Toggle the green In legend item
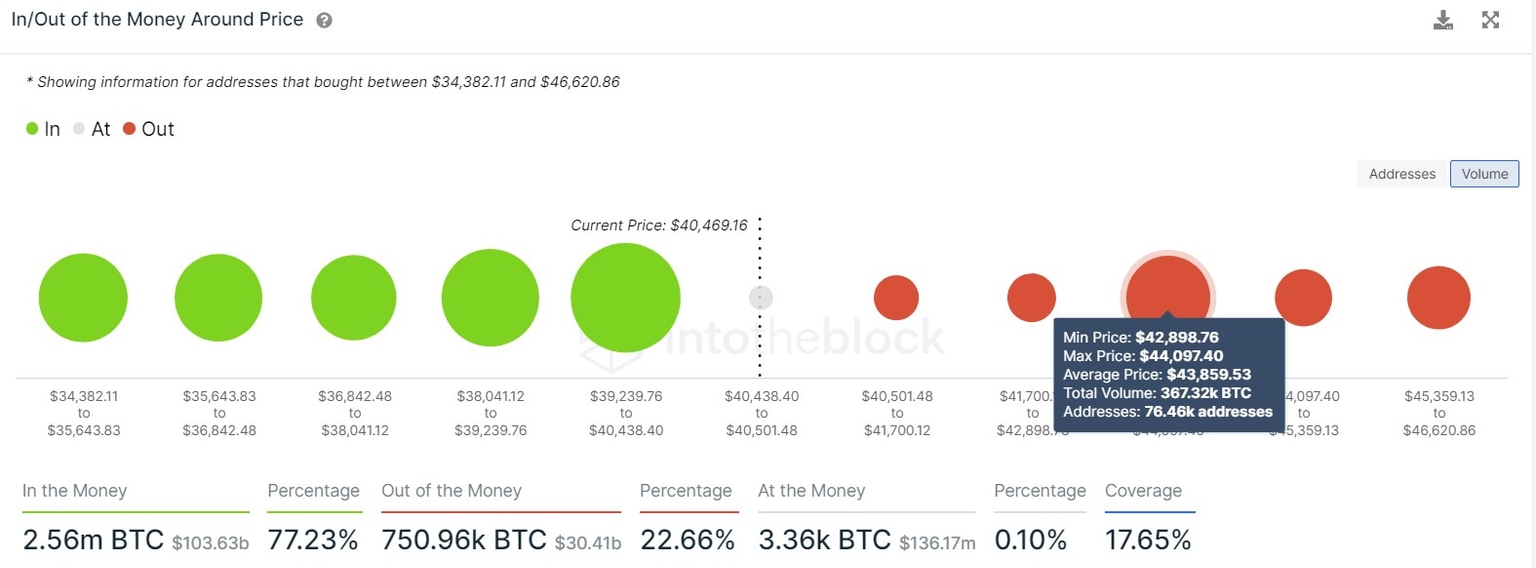Screen dimensions: 1536x568 pos(43,129)
